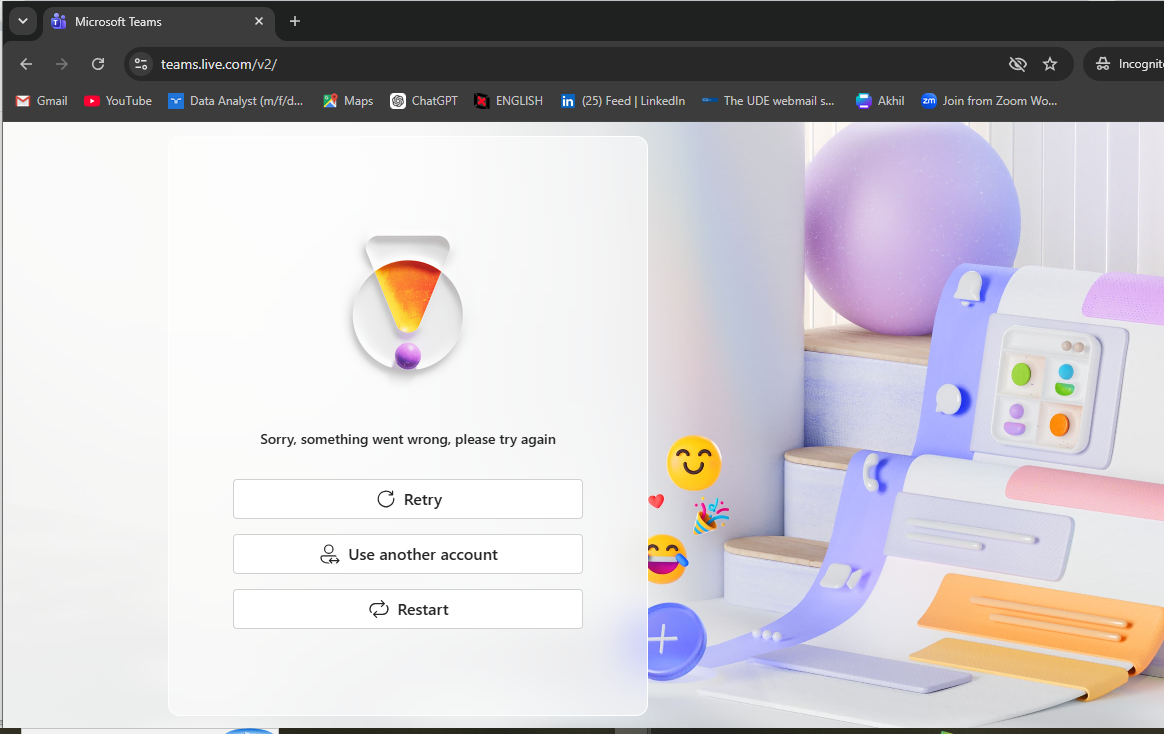The height and width of the screenshot is (734, 1164).
Task: Click the Restart button
Action: (x=408, y=609)
